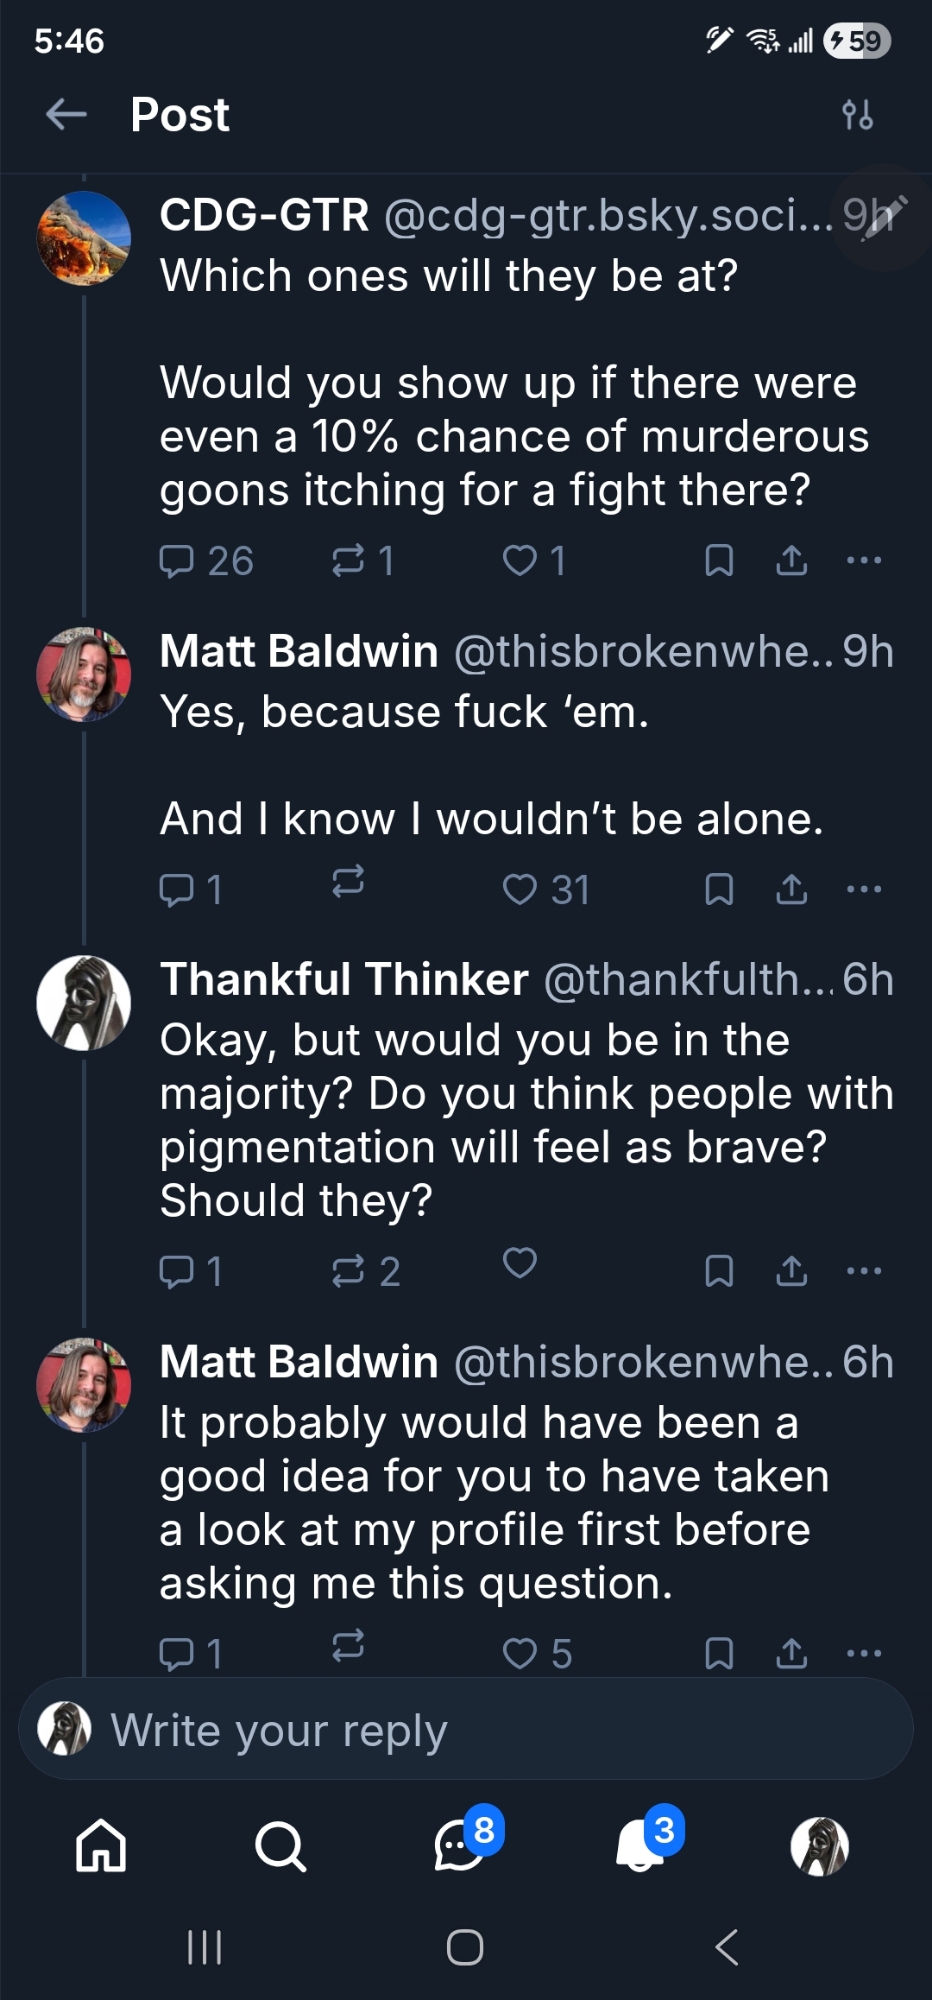
Task: Open thread settings filter icon
Action: click(857, 115)
